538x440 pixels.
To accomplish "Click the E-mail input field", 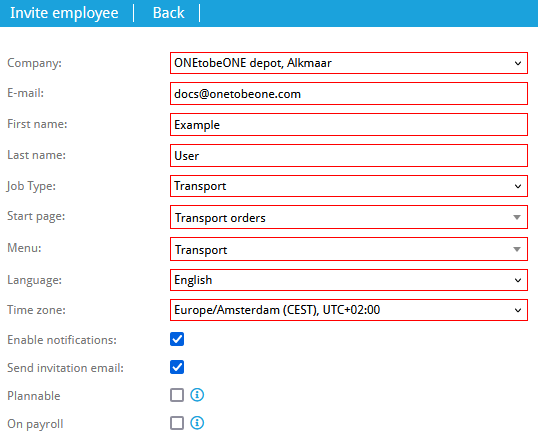I will (x=349, y=93).
